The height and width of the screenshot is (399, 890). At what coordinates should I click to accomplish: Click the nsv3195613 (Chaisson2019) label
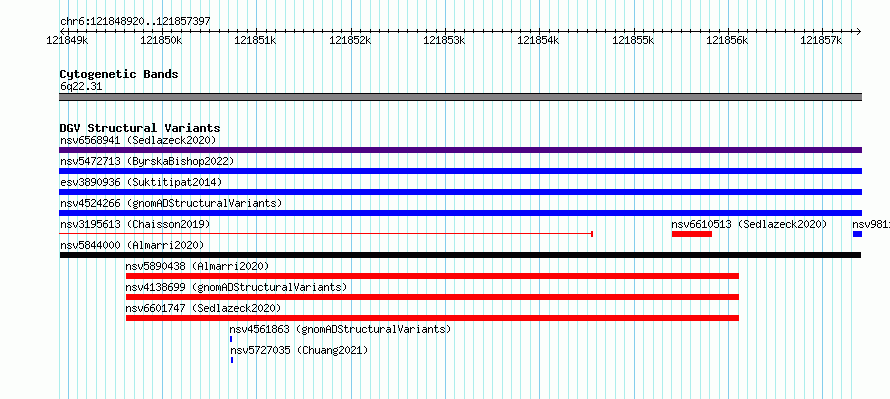pos(135,224)
